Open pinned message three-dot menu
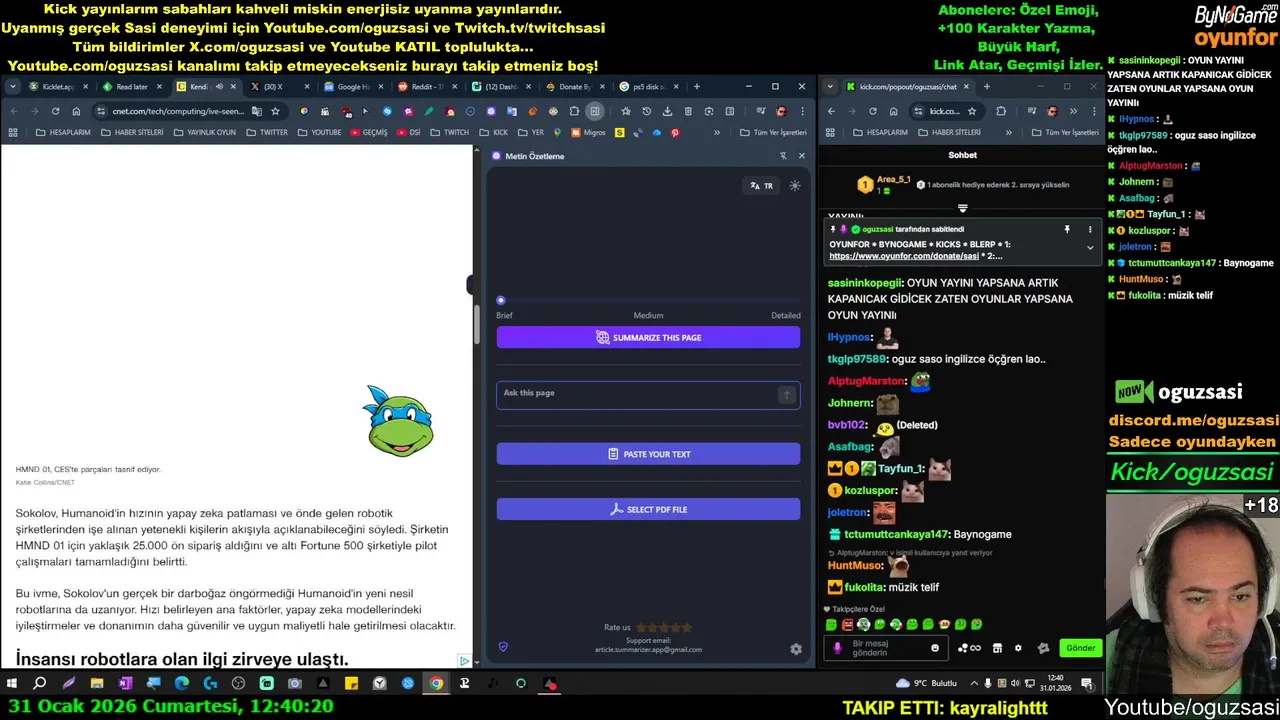Viewport: 1280px width, 720px height. [1090, 229]
